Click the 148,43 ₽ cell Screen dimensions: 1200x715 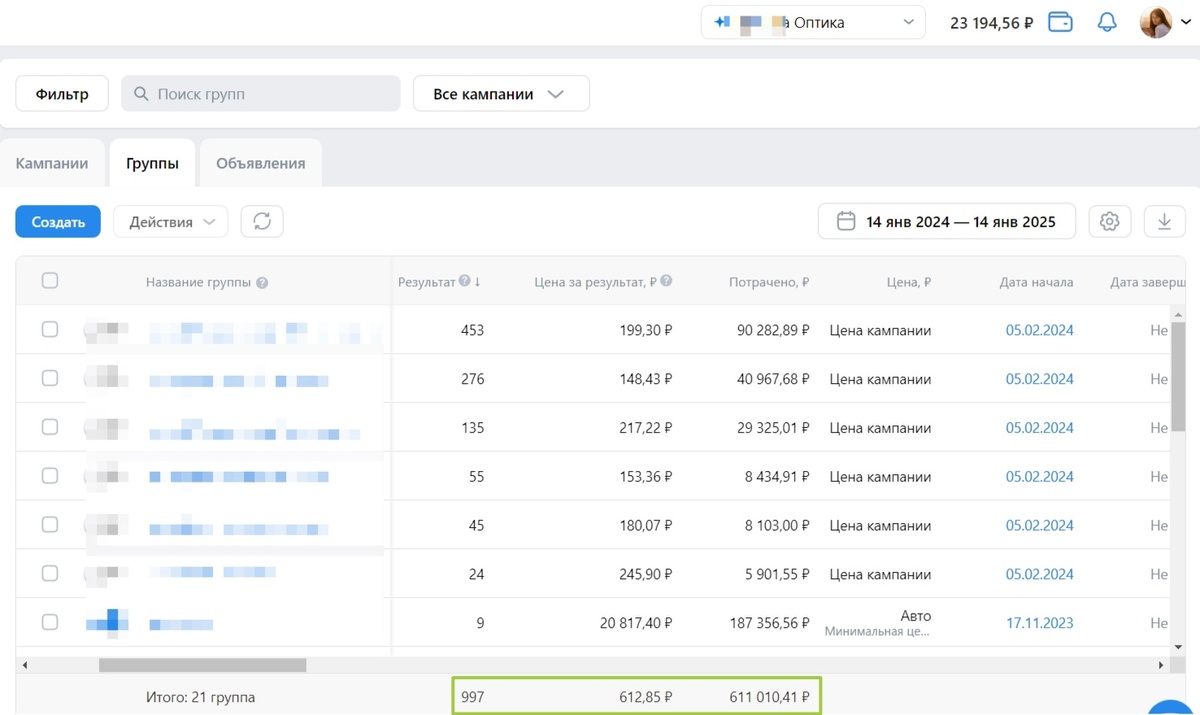(645, 379)
